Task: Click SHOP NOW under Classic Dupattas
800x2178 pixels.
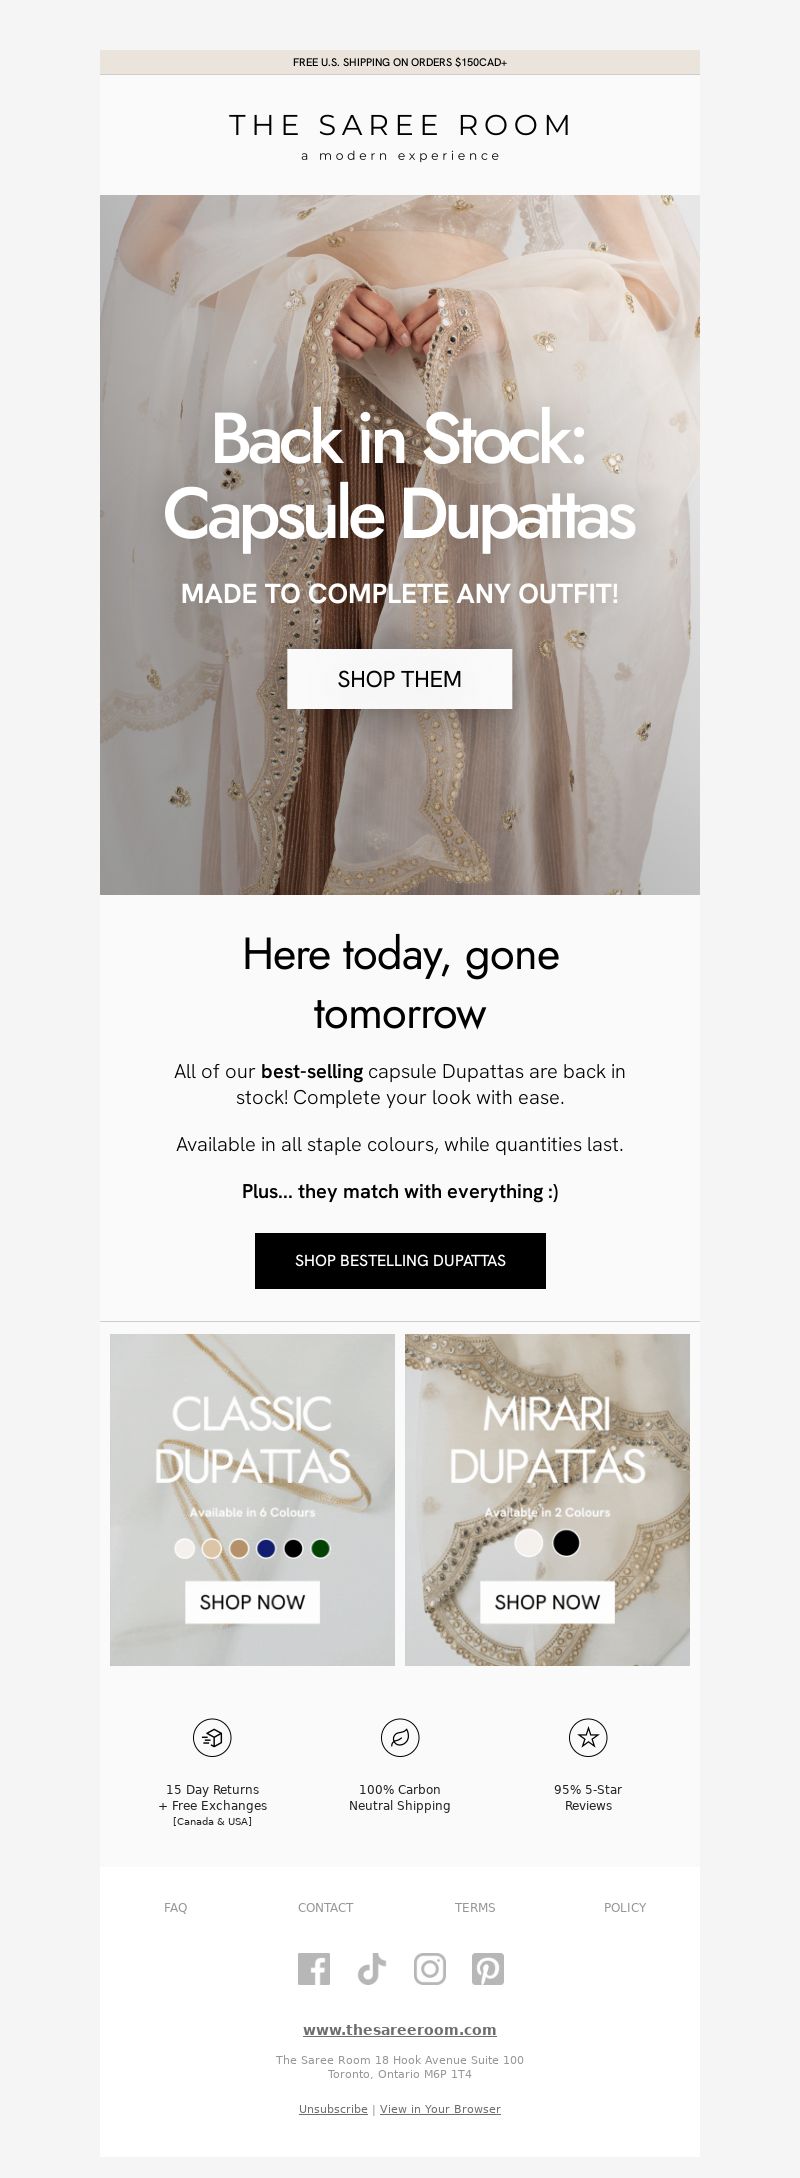Action: 252,1602
